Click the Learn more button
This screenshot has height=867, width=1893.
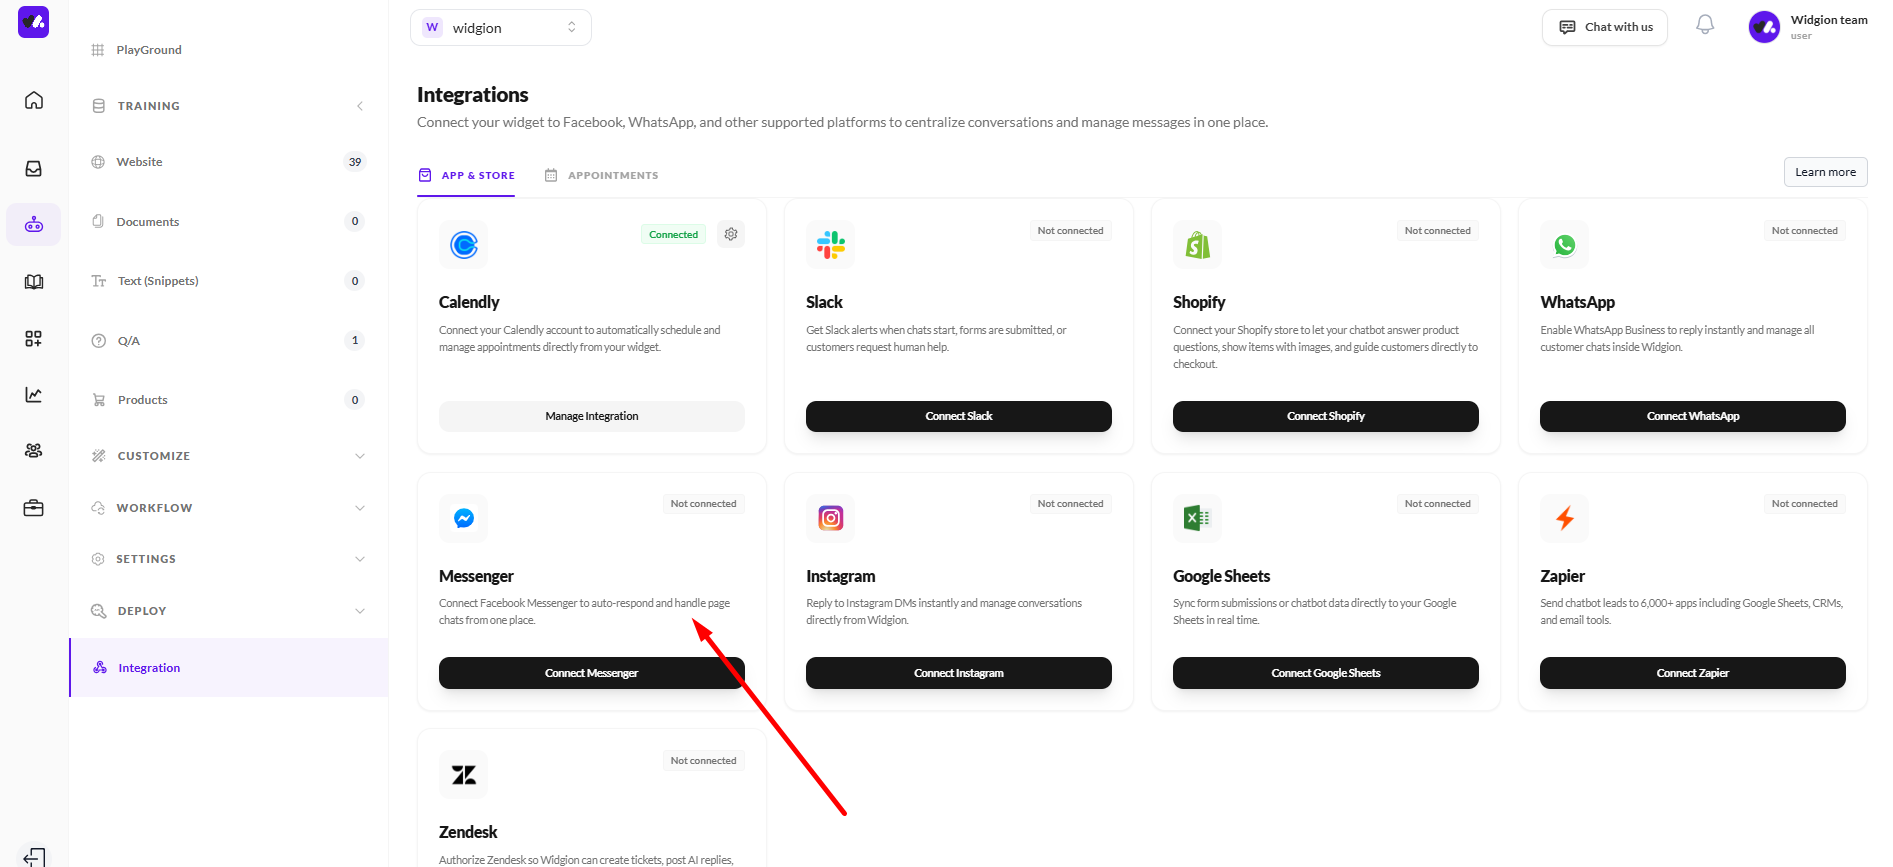coord(1825,172)
